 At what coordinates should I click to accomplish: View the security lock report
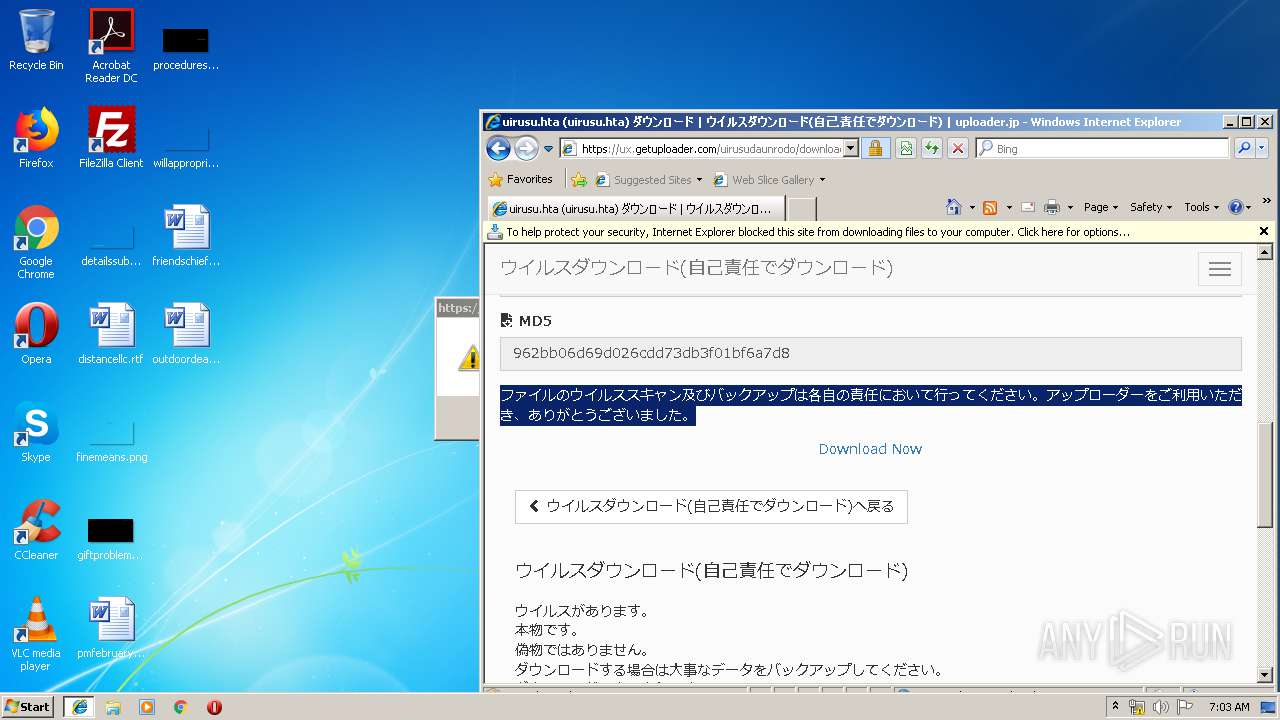[875, 148]
